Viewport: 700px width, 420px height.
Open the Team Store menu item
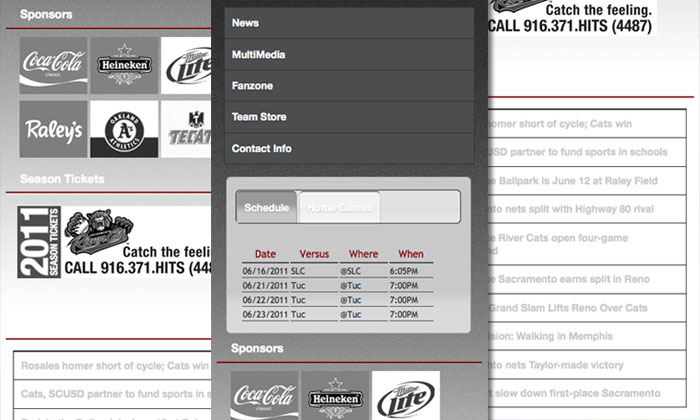click(x=350, y=117)
